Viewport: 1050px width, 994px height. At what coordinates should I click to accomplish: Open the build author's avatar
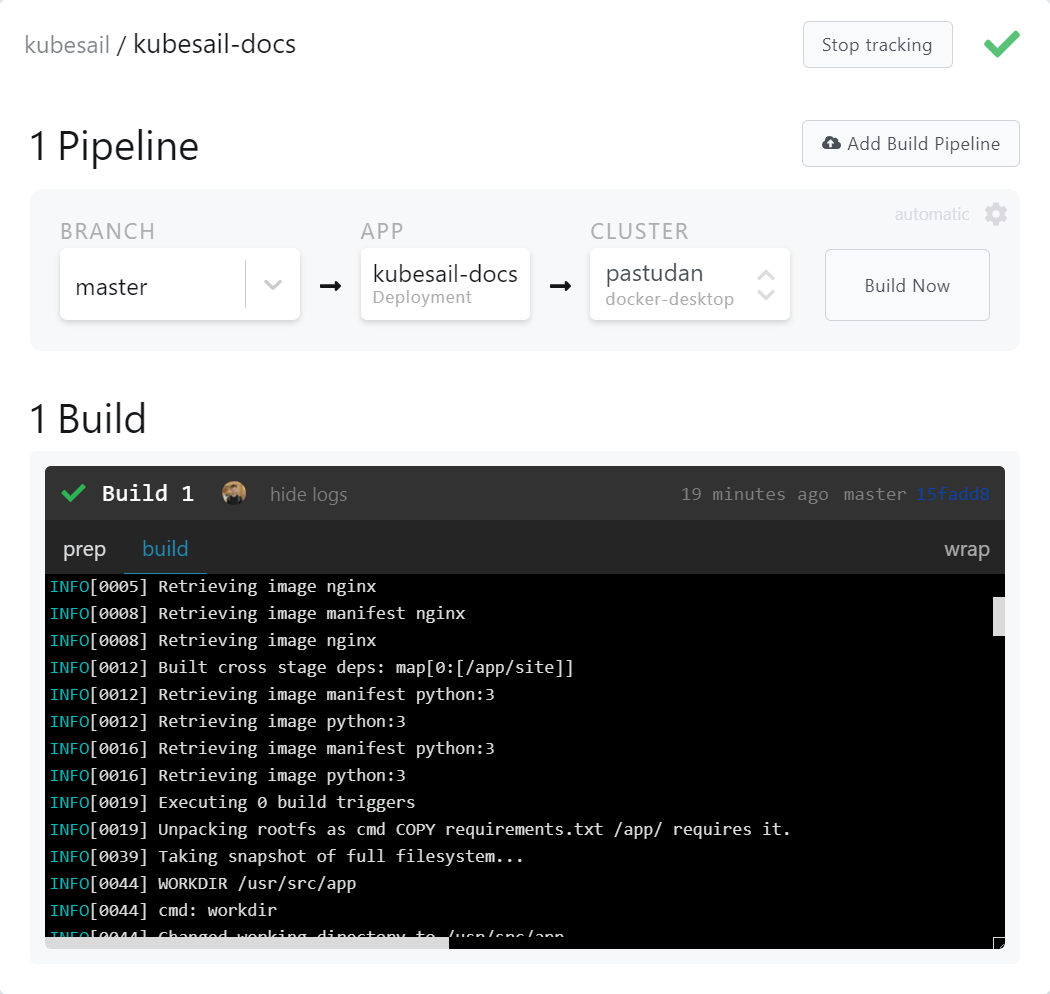pyautogui.click(x=234, y=493)
